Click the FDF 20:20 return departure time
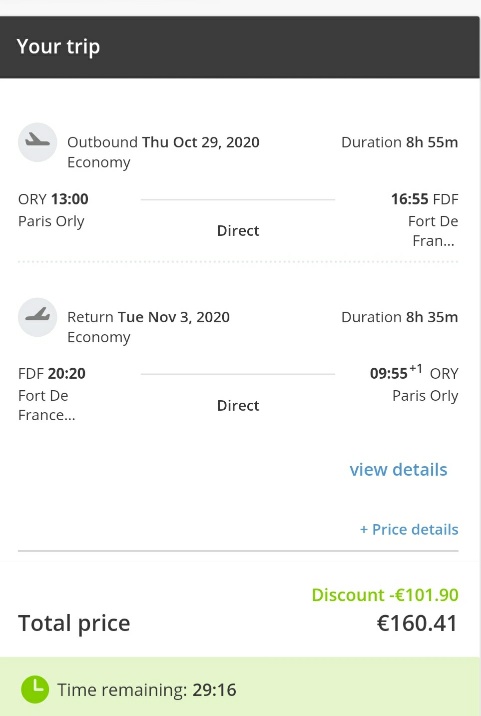Viewport: 481px width, 716px height. [x=52, y=374]
